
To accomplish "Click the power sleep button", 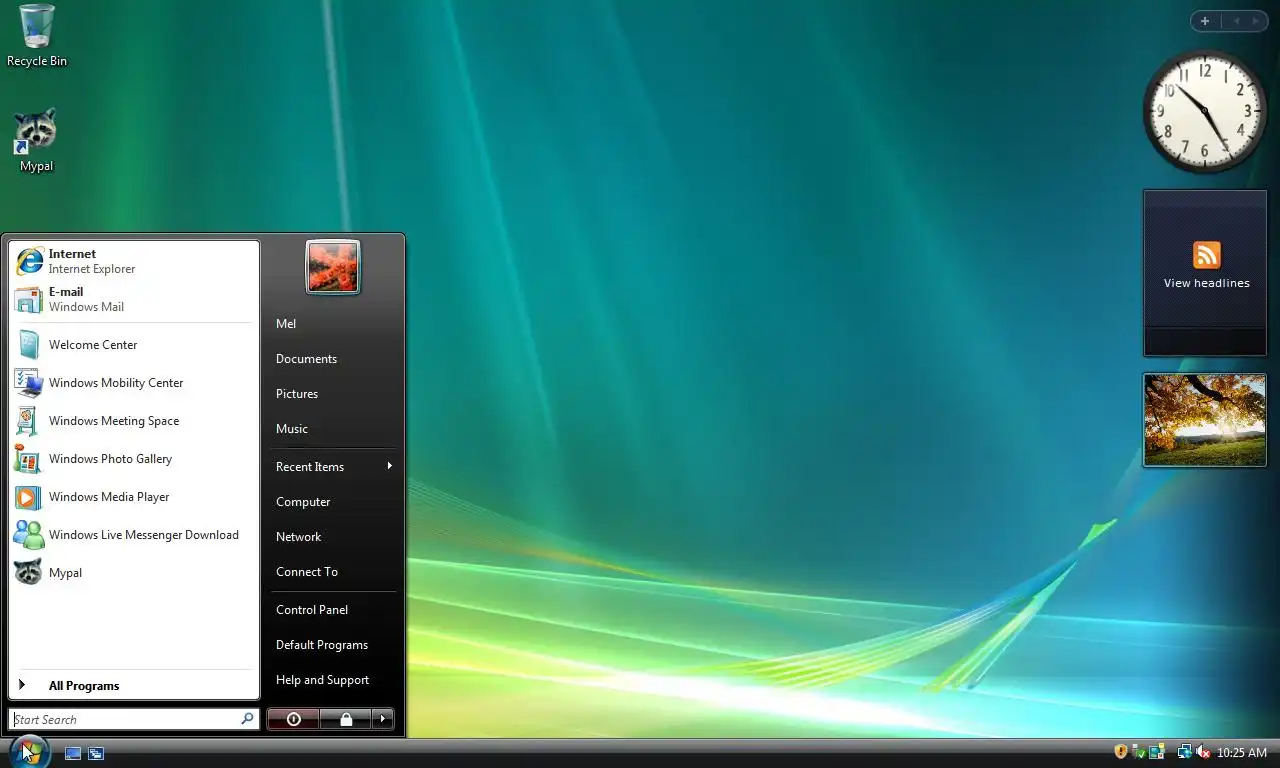I will 293,719.
